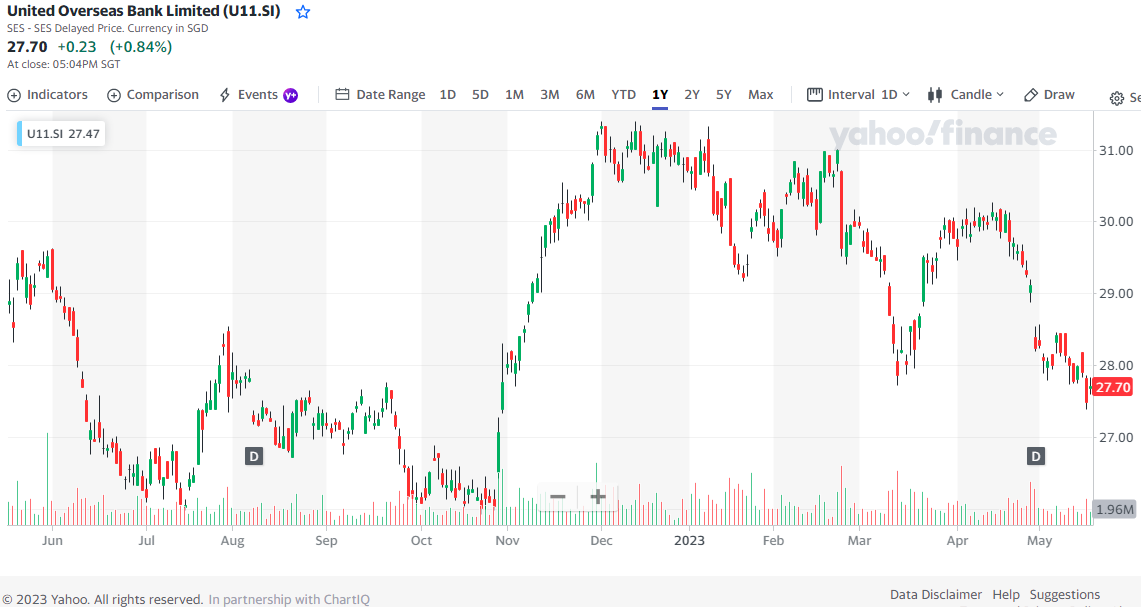Click the 29.00 price axis label
Image resolution: width=1141 pixels, height=607 pixels.
click(x=1116, y=293)
